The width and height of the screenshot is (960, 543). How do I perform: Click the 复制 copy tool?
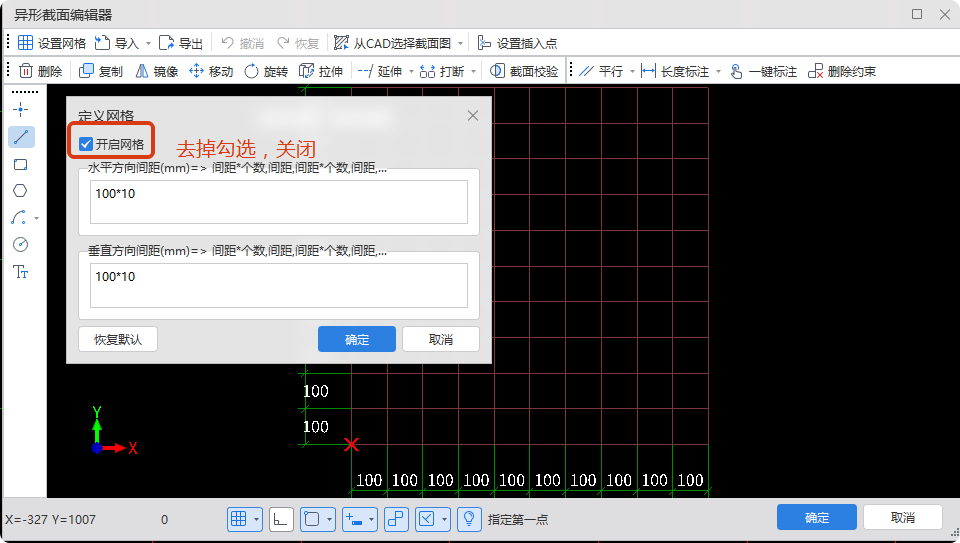click(101, 71)
